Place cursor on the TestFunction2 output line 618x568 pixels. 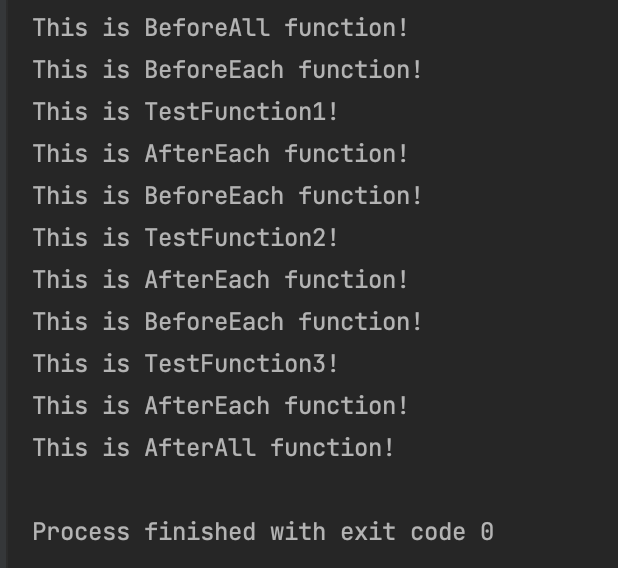(x=185, y=238)
